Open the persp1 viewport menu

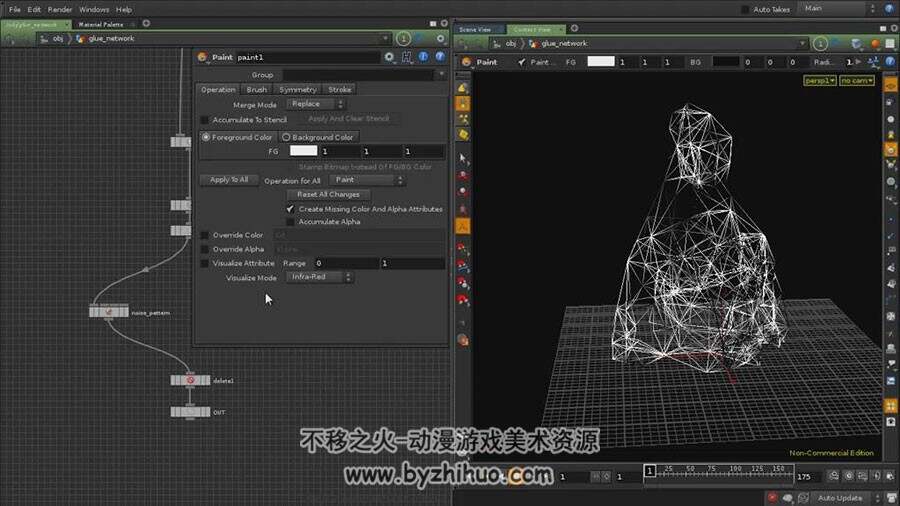tap(820, 81)
